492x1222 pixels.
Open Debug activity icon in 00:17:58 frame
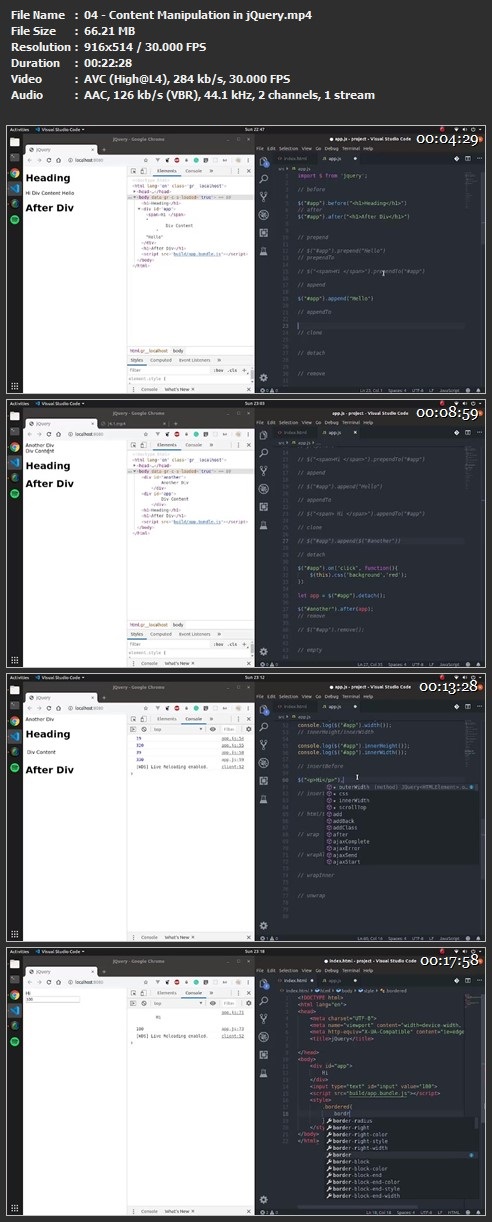[264, 1035]
